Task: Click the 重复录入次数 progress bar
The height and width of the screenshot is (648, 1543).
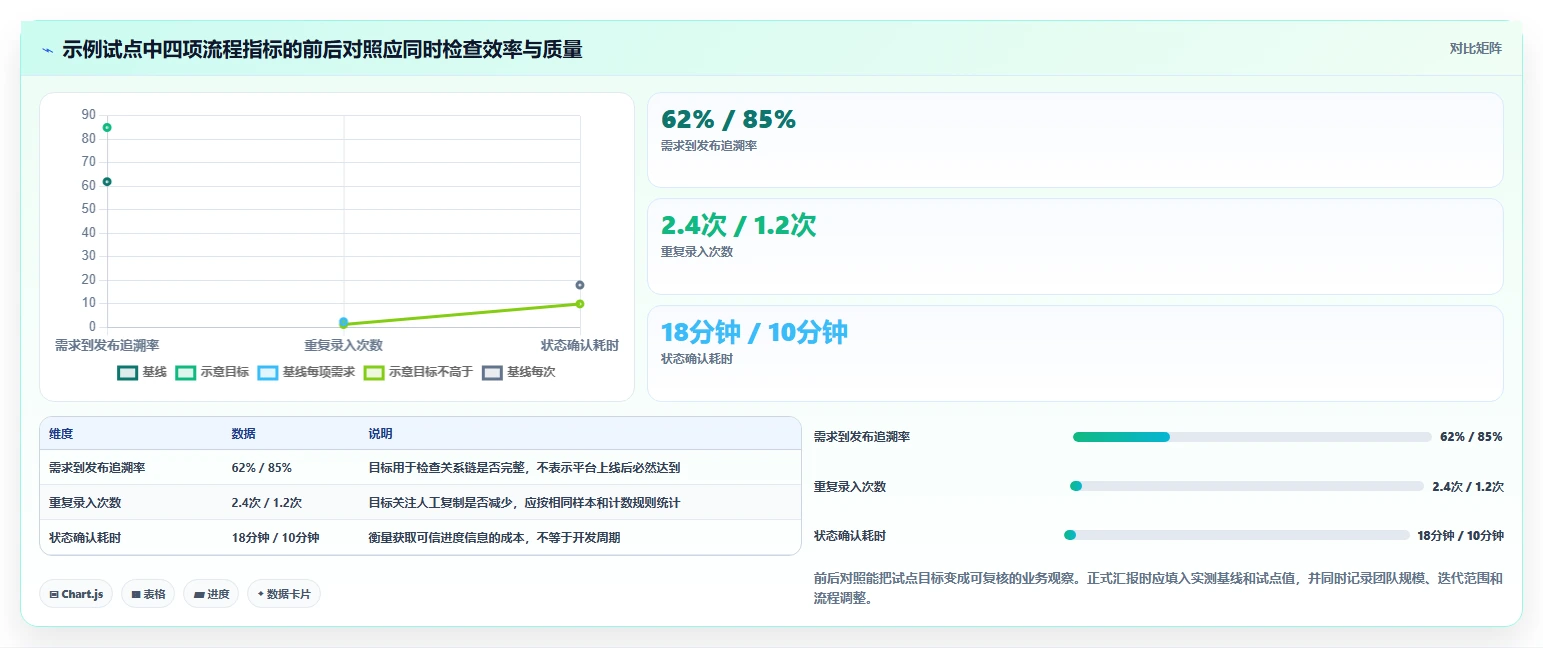Action: point(1247,486)
